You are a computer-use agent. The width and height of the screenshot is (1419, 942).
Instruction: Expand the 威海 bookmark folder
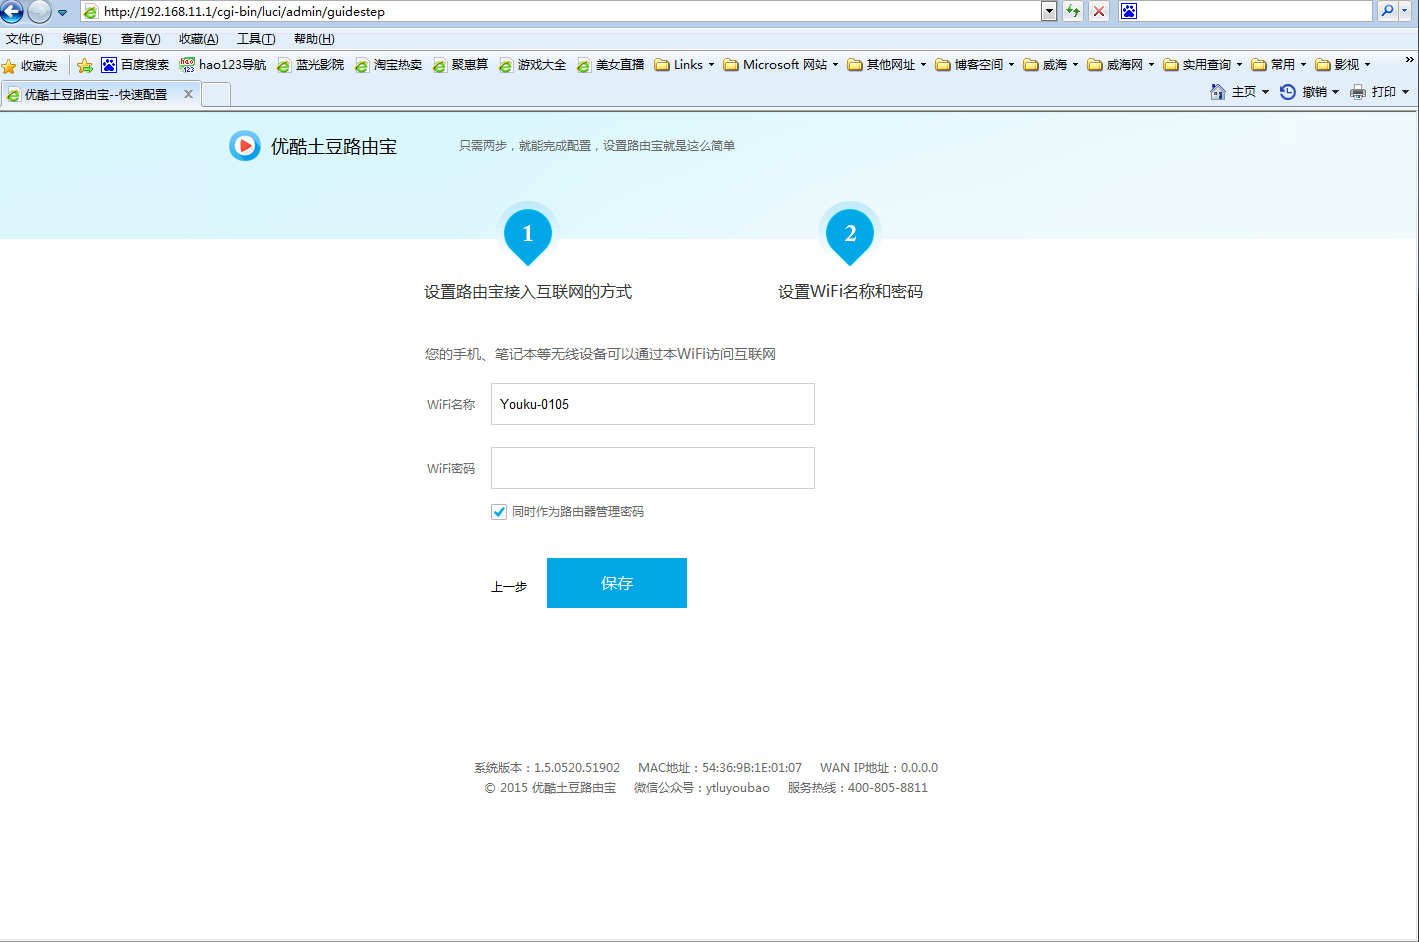pyautogui.click(x=1051, y=65)
